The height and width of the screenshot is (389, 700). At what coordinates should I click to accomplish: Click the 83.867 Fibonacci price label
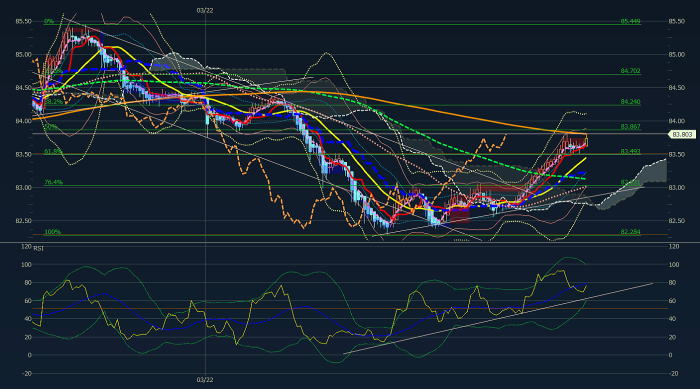click(x=630, y=127)
